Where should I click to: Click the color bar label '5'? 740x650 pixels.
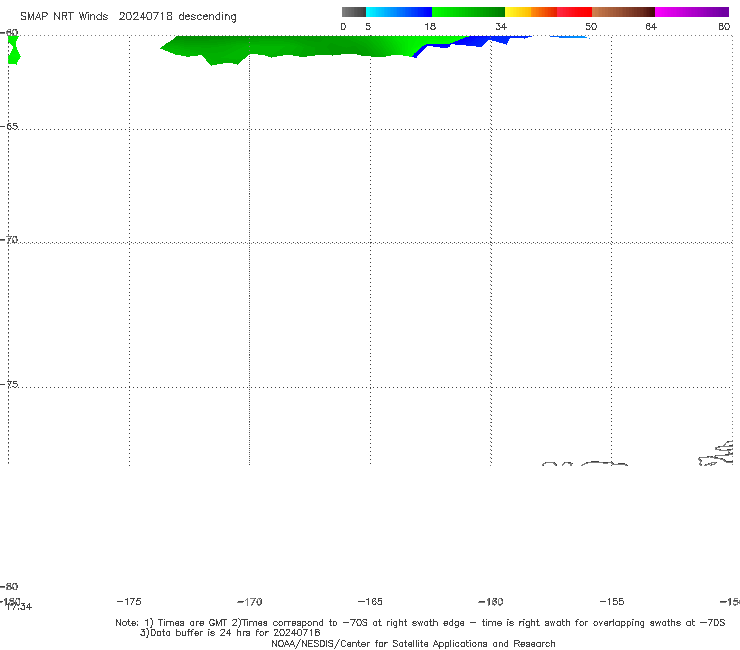(x=368, y=26)
